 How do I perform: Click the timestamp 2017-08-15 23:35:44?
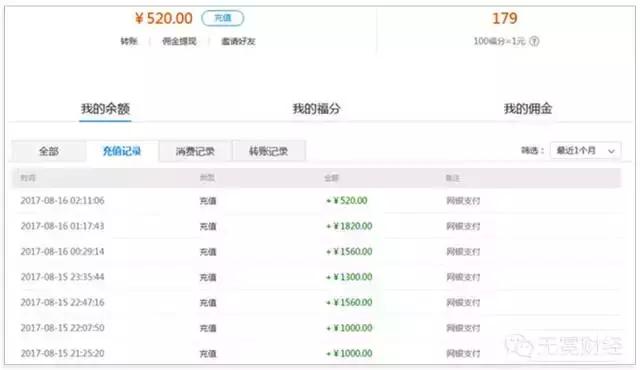pyautogui.click(x=62, y=277)
